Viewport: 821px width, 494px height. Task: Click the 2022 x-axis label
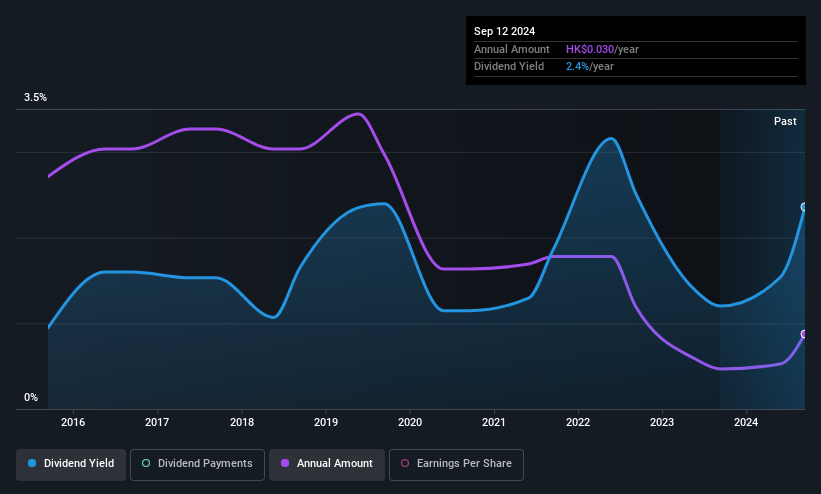(578, 422)
